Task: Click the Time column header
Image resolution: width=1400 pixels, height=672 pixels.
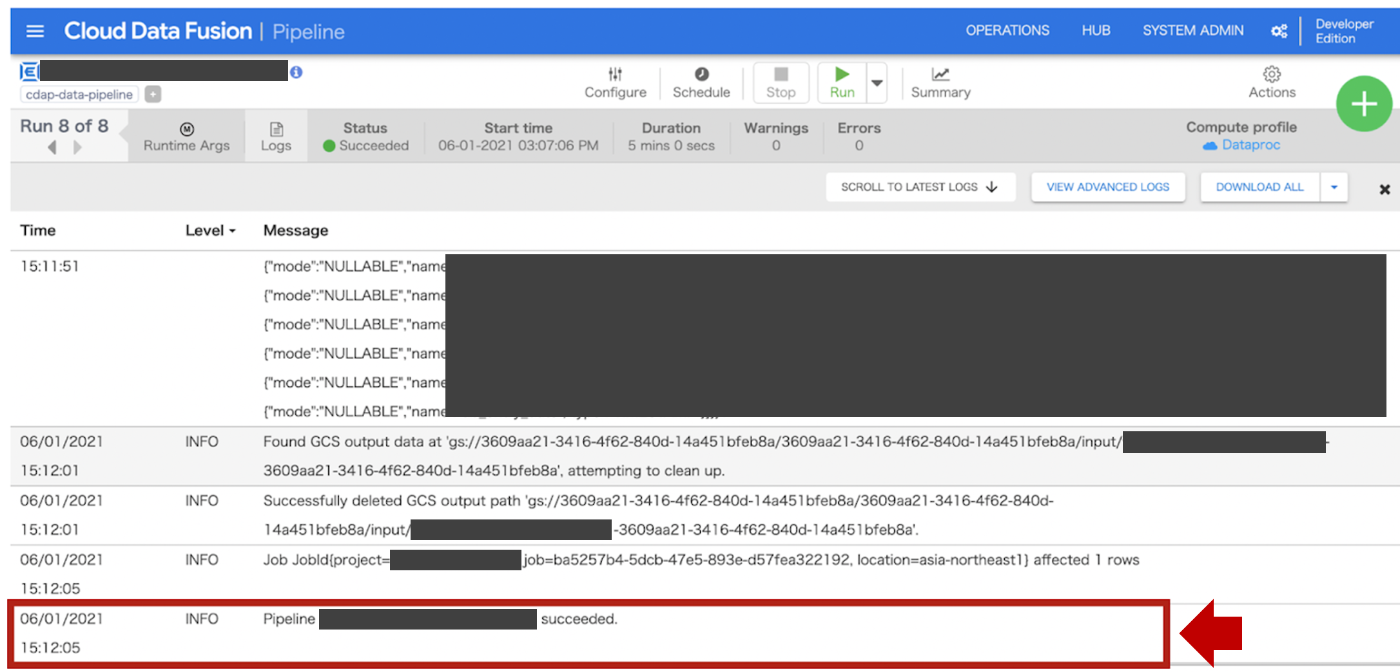Action: point(38,231)
